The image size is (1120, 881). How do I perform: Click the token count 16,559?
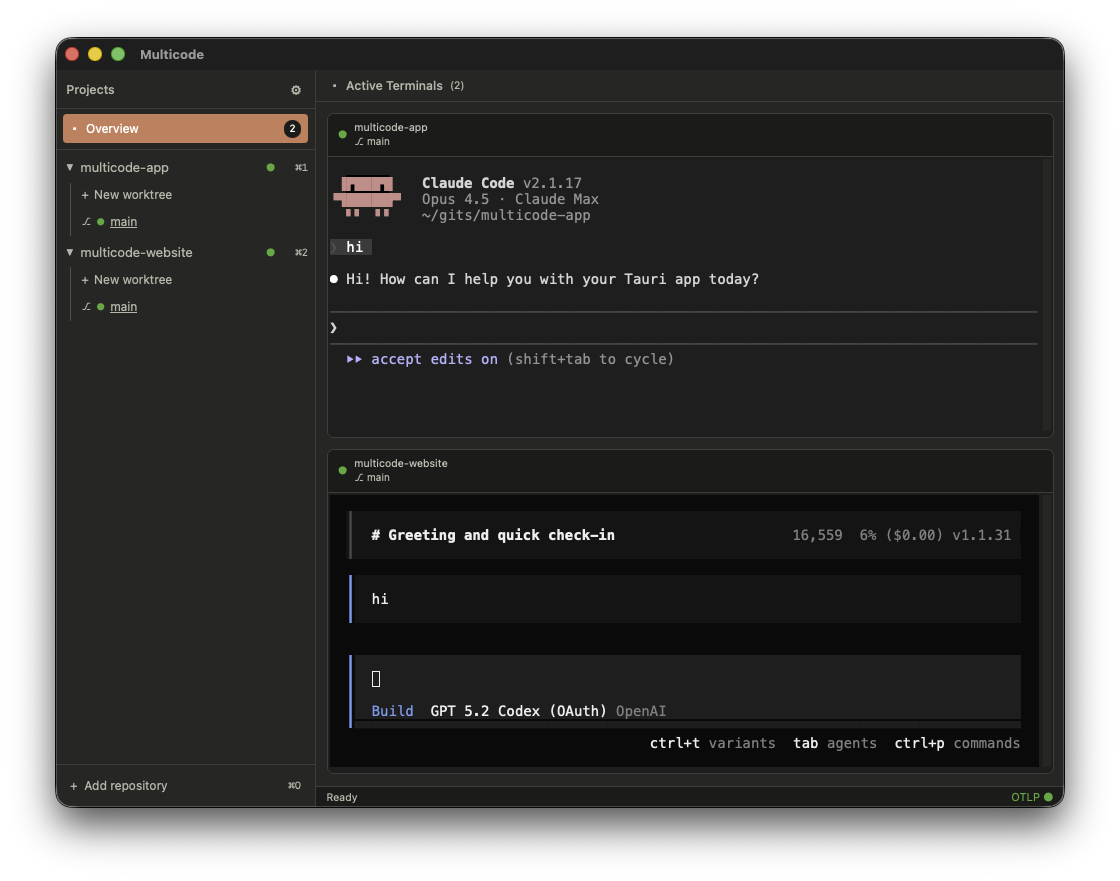coord(817,535)
